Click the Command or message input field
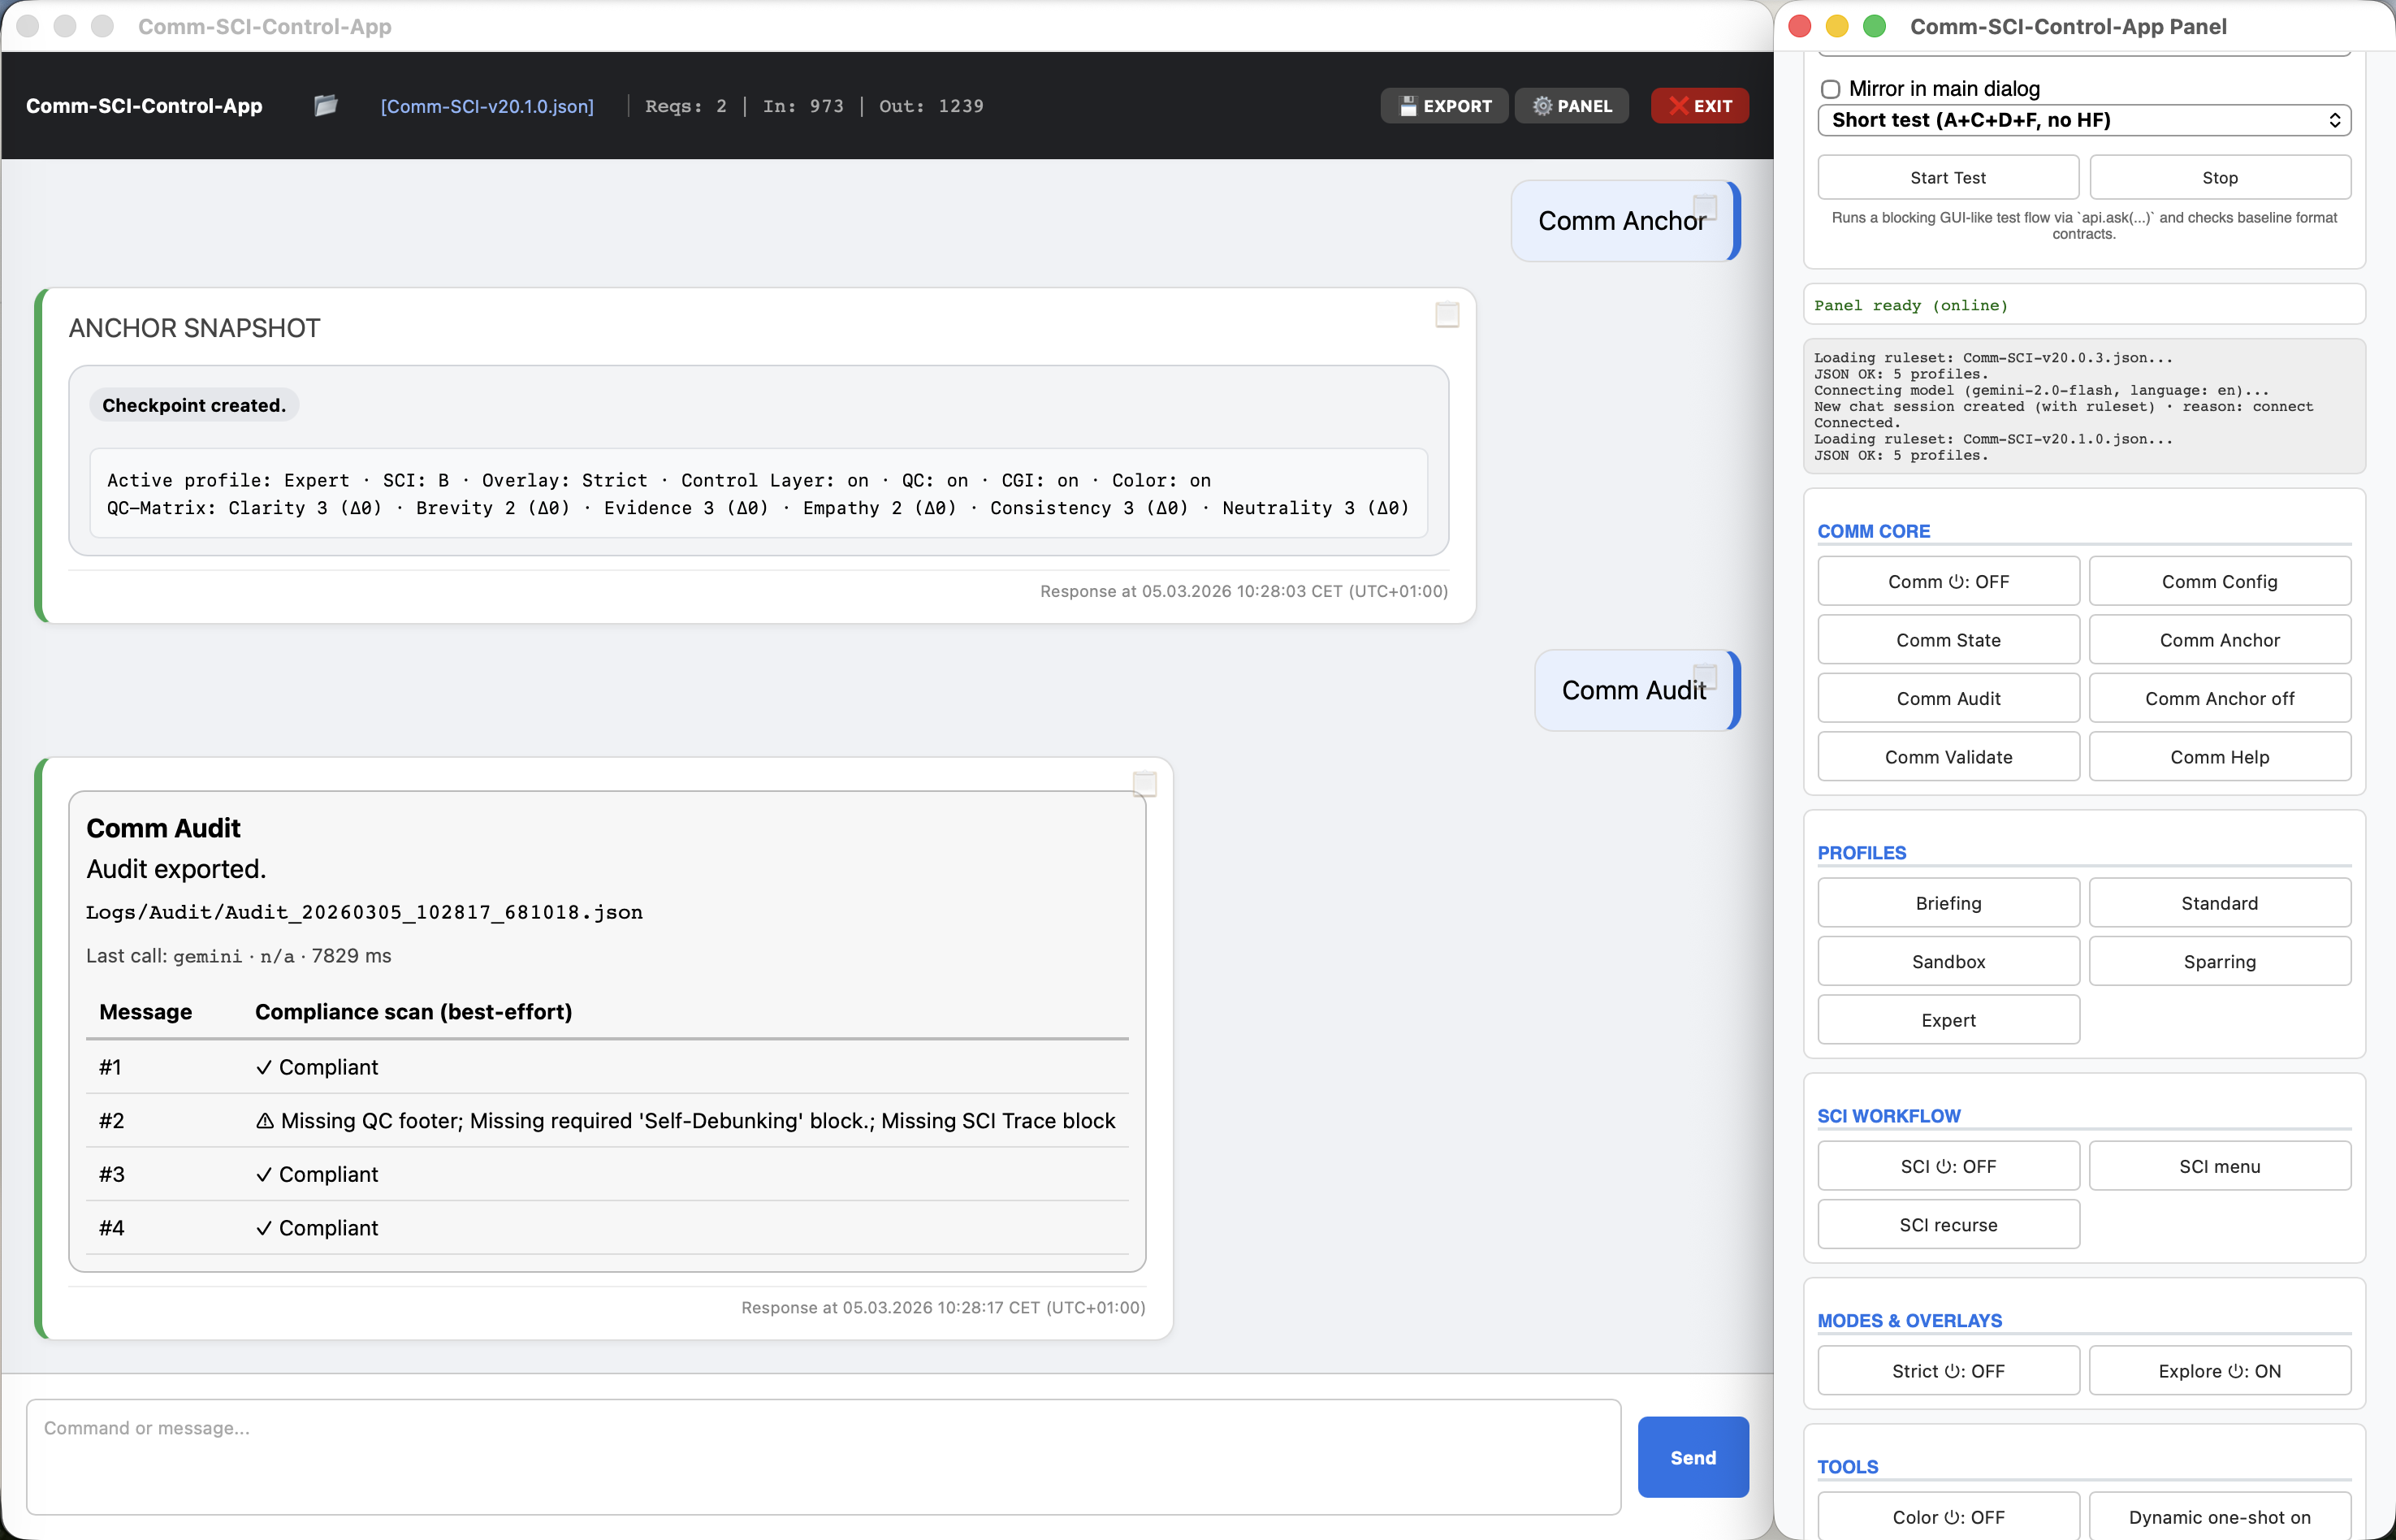 pos(822,1456)
